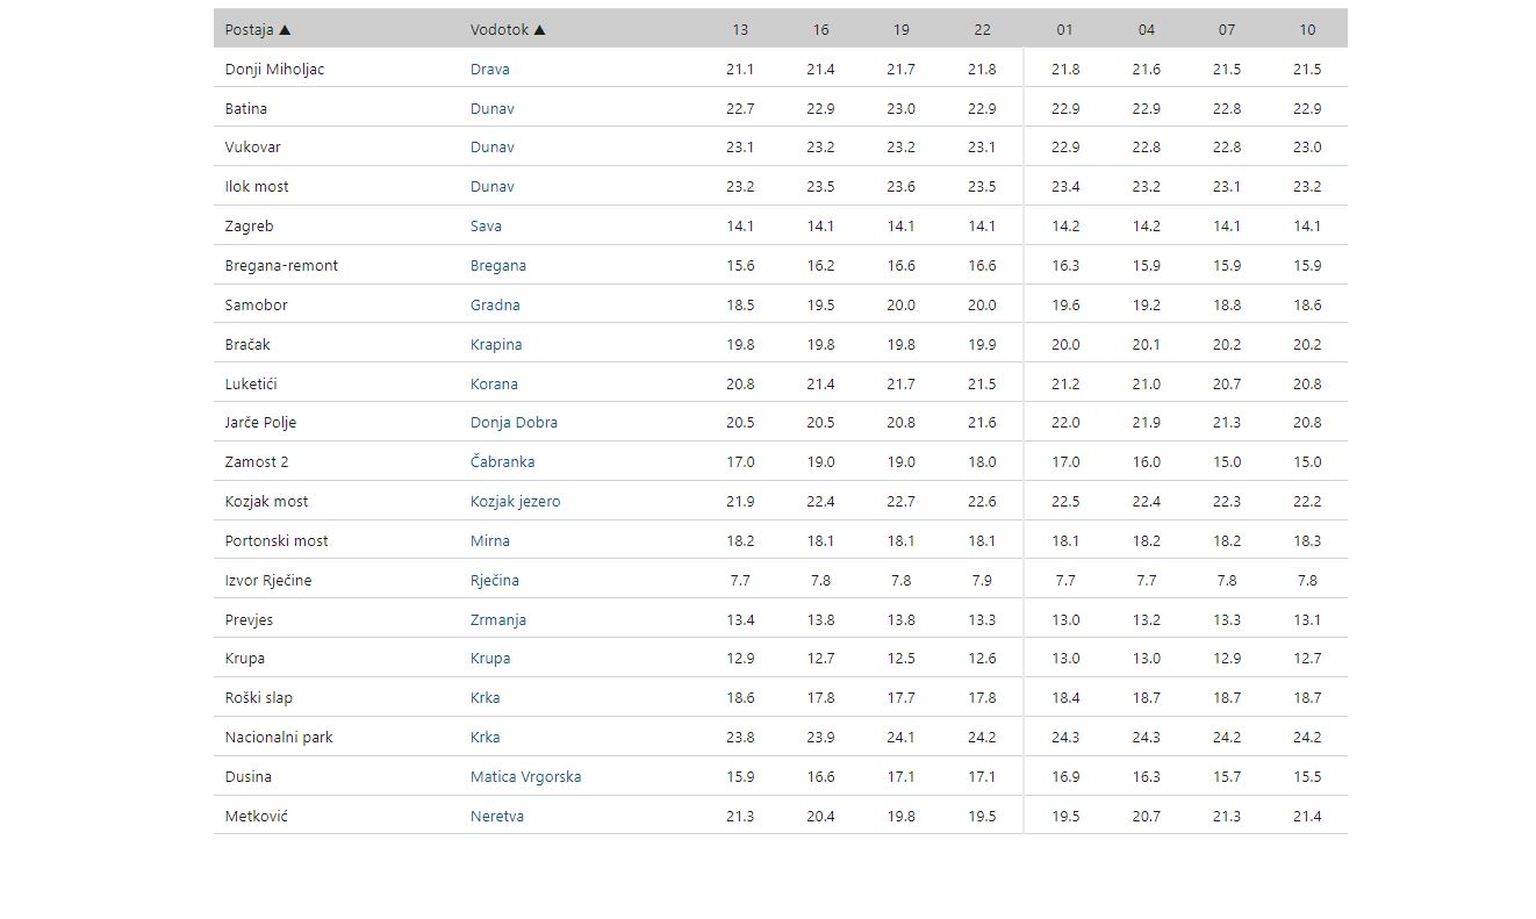Open the Zrmanja watercourse link
This screenshot has height=919, width=1536.
point(498,620)
